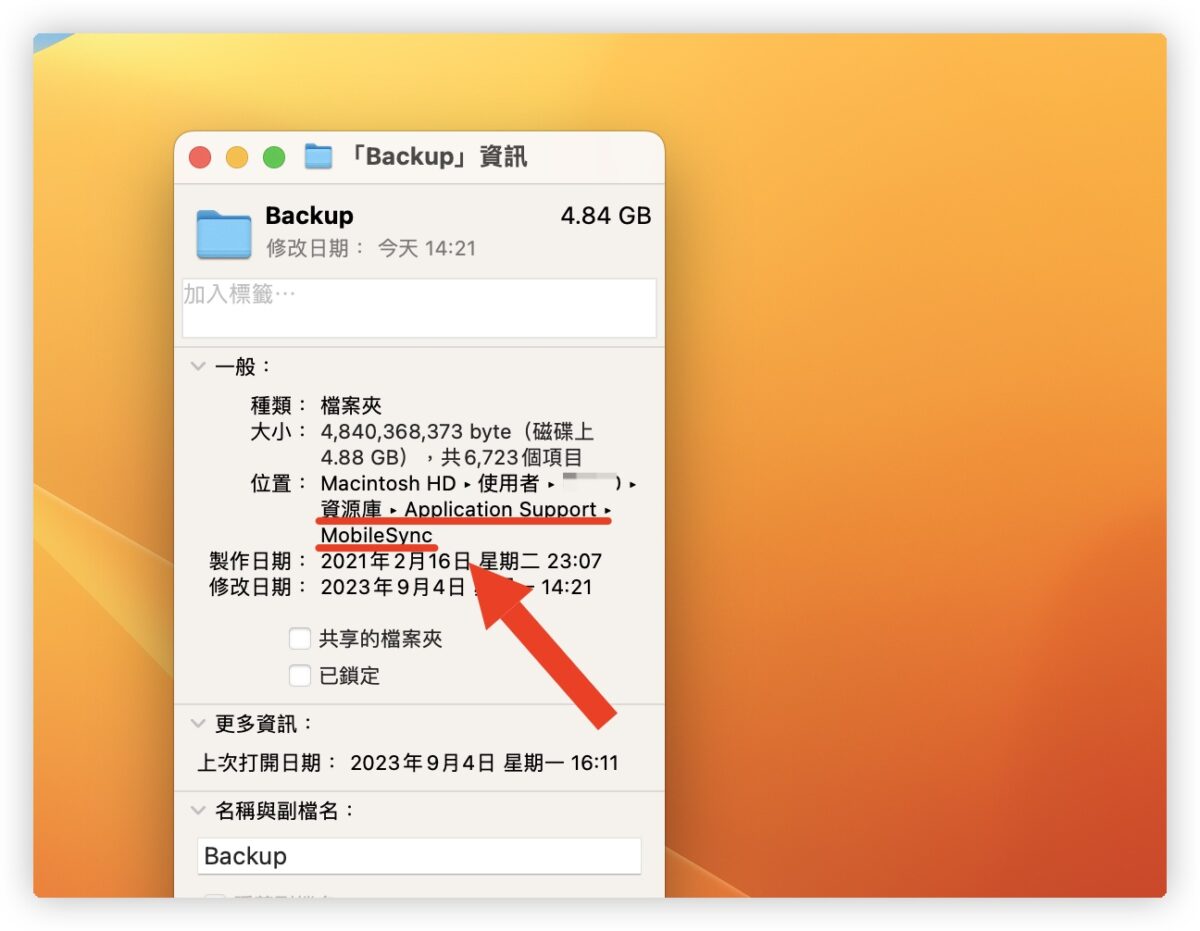1200x931 pixels.
Task: Click Application Support in the path
Action: pos(500,510)
